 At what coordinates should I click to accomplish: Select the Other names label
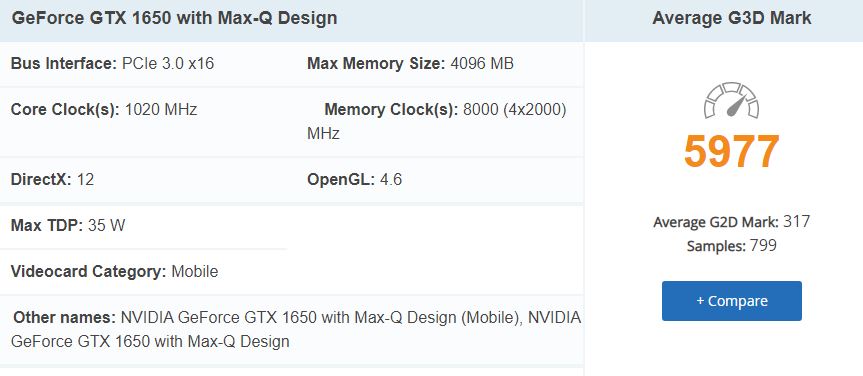(x=64, y=318)
